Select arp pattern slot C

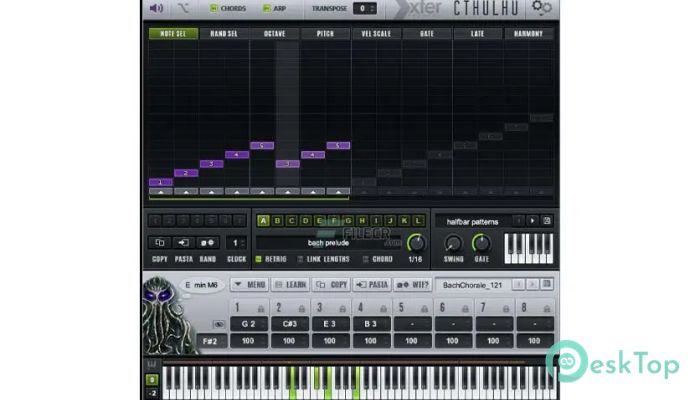(292, 221)
